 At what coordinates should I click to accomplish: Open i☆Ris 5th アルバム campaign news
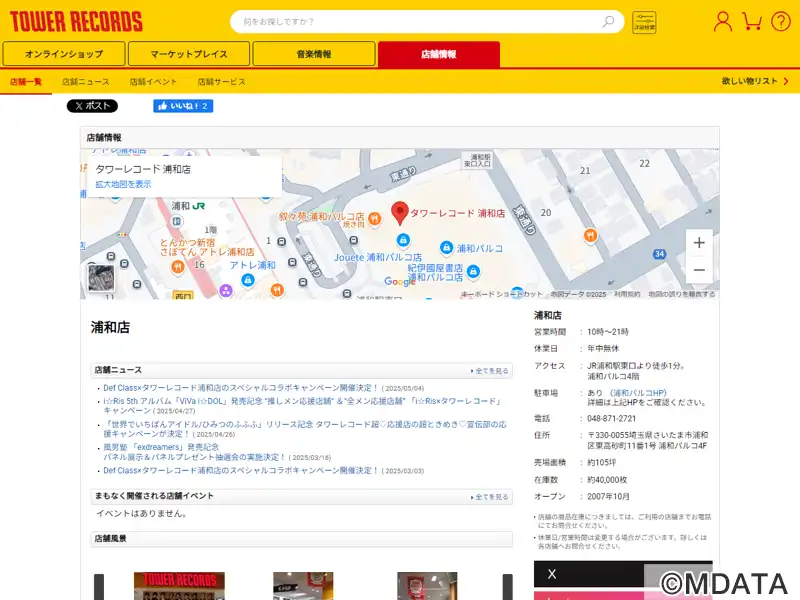click(302, 406)
